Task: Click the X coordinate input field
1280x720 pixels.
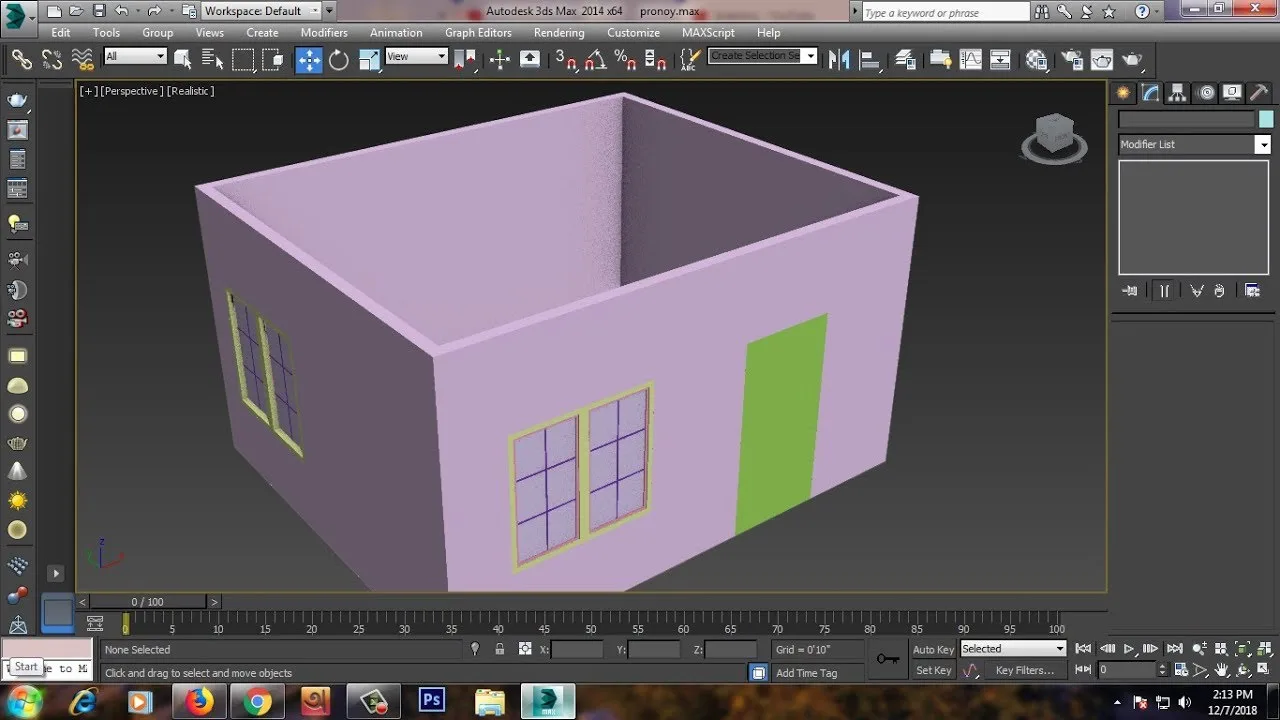Action: (578, 650)
